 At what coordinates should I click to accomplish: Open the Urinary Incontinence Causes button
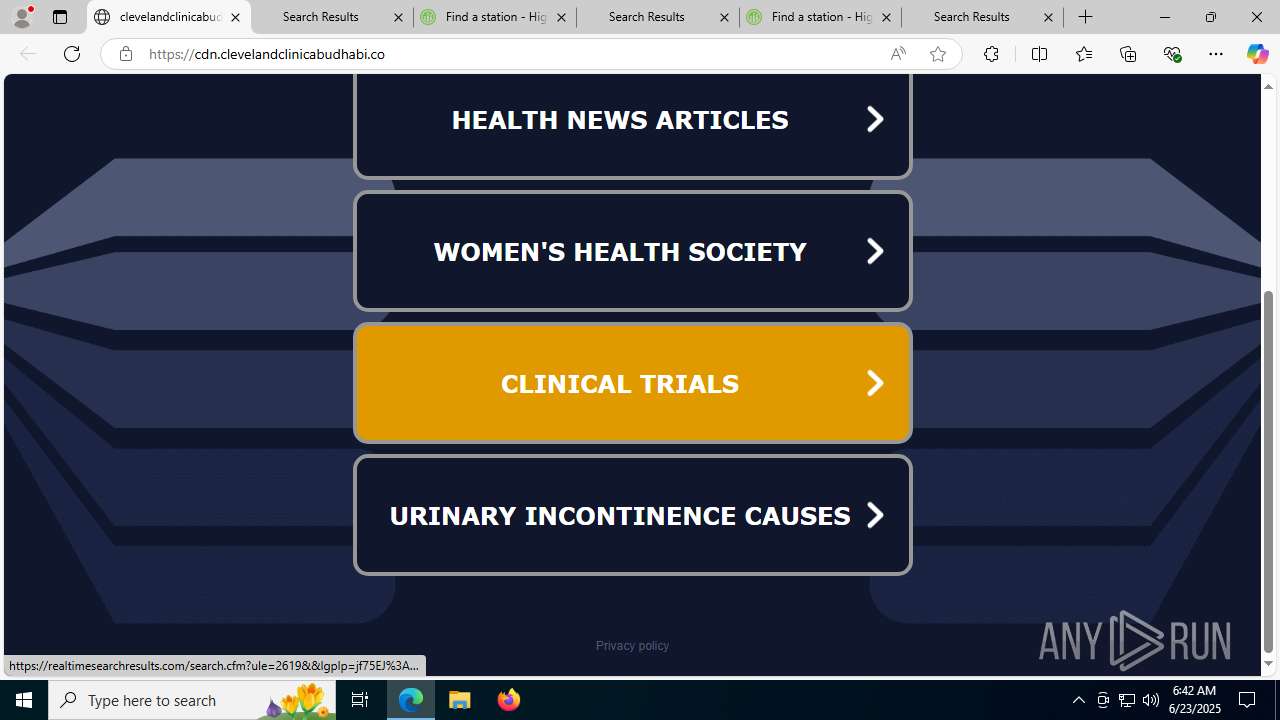click(x=633, y=515)
